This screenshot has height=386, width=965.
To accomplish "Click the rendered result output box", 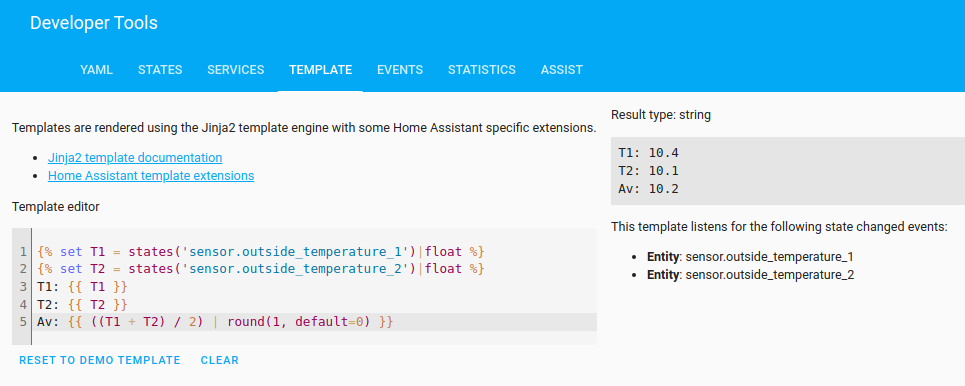I will coord(788,171).
